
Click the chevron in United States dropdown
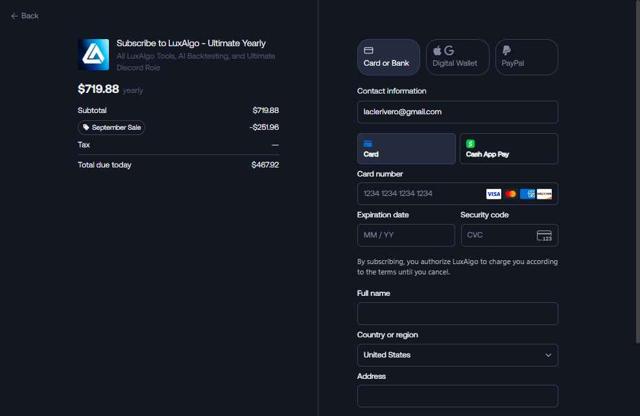pyautogui.click(x=548, y=355)
